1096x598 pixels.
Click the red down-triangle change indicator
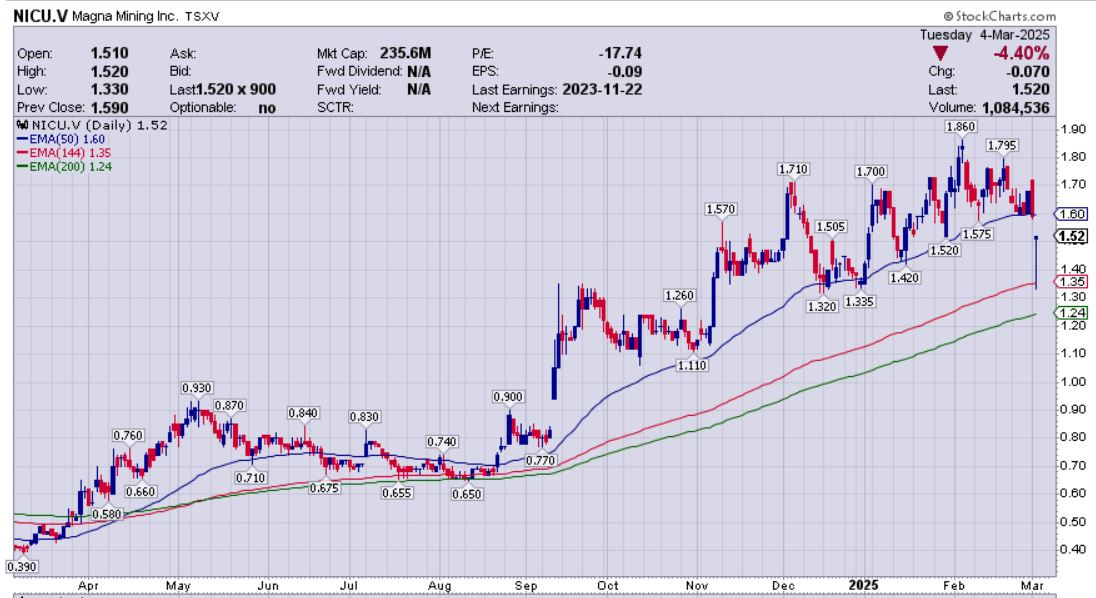coord(940,53)
